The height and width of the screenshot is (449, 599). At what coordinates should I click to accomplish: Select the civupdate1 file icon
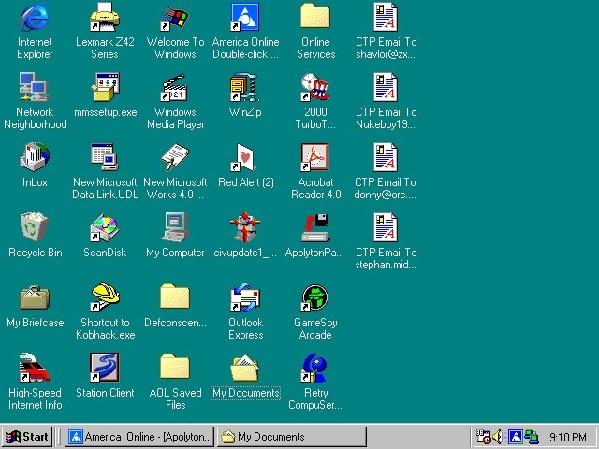coord(245,227)
